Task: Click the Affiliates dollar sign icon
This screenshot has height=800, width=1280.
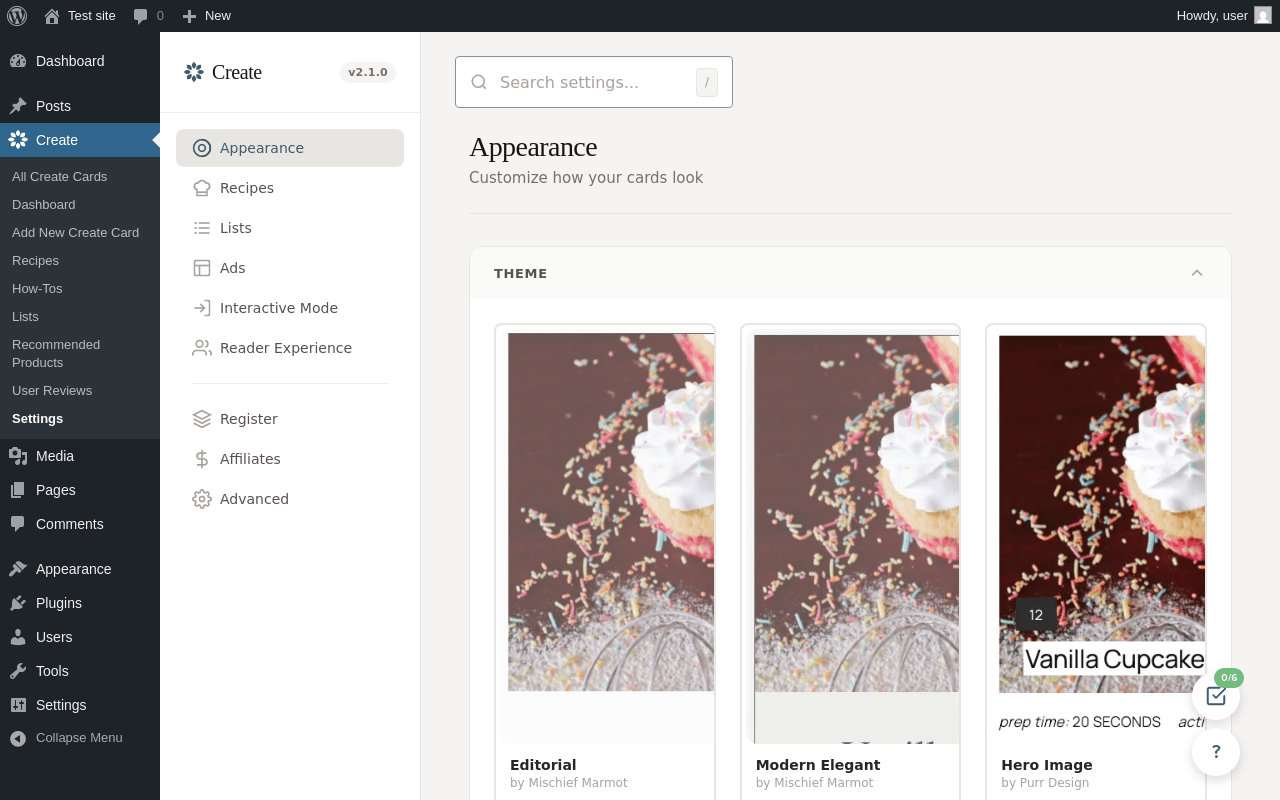Action: pyautogui.click(x=202, y=459)
